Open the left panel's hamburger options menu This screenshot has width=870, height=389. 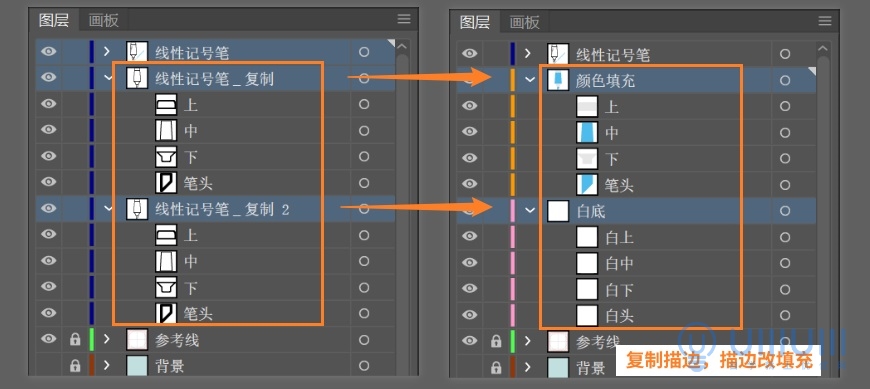(404, 19)
